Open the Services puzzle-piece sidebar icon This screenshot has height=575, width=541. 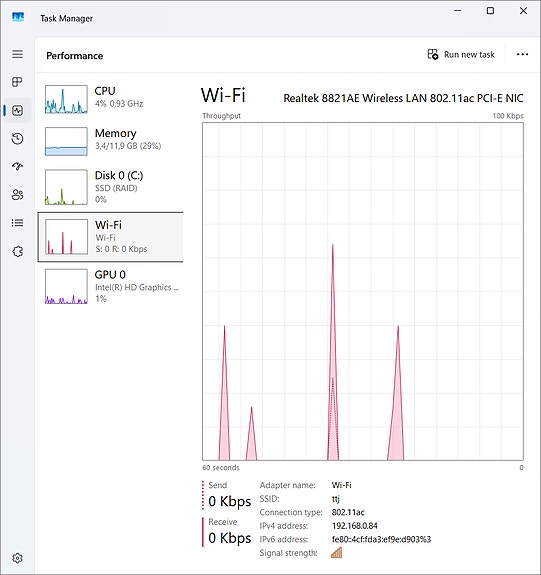tap(17, 251)
